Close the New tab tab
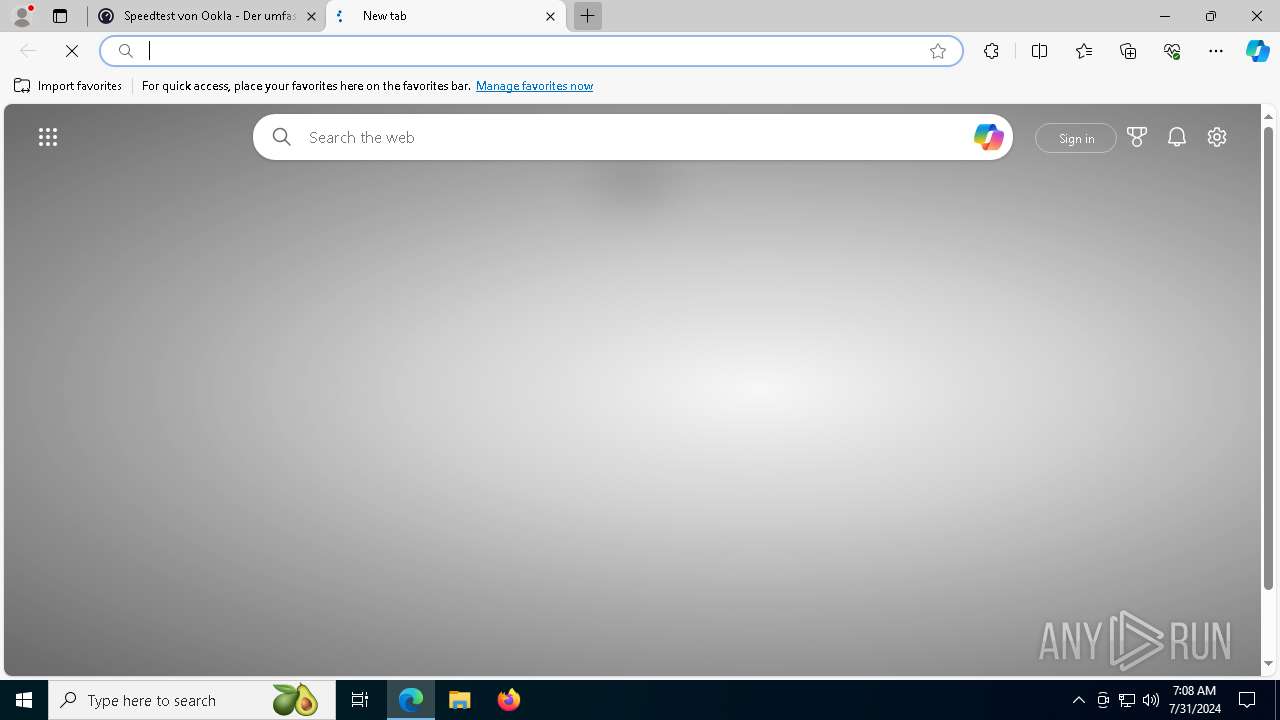Image resolution: width=1280 pixels, height=720 pixels. [550, 16]
